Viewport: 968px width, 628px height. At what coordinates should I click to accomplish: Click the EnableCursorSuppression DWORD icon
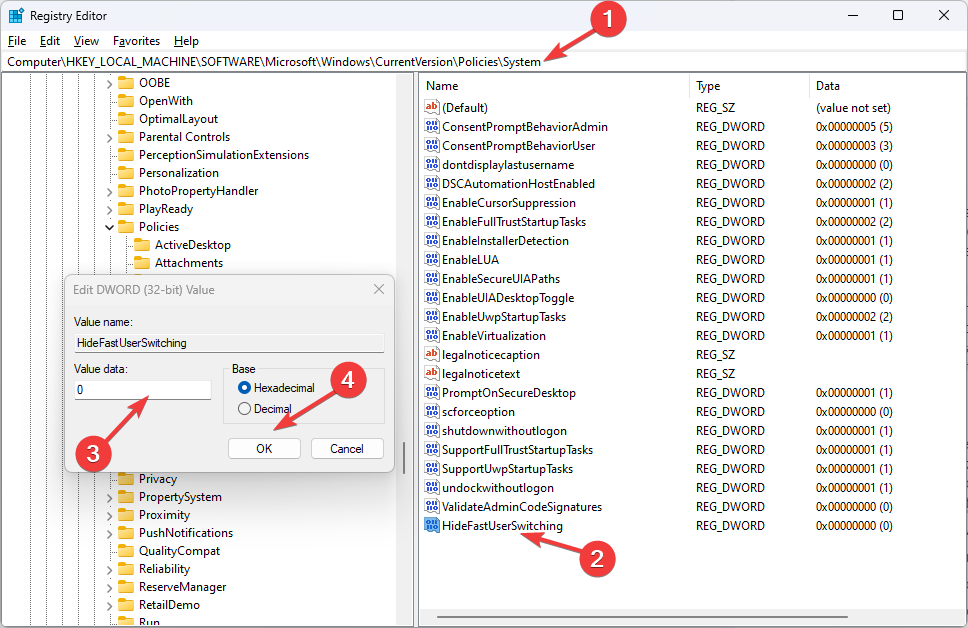click(432, 202)
